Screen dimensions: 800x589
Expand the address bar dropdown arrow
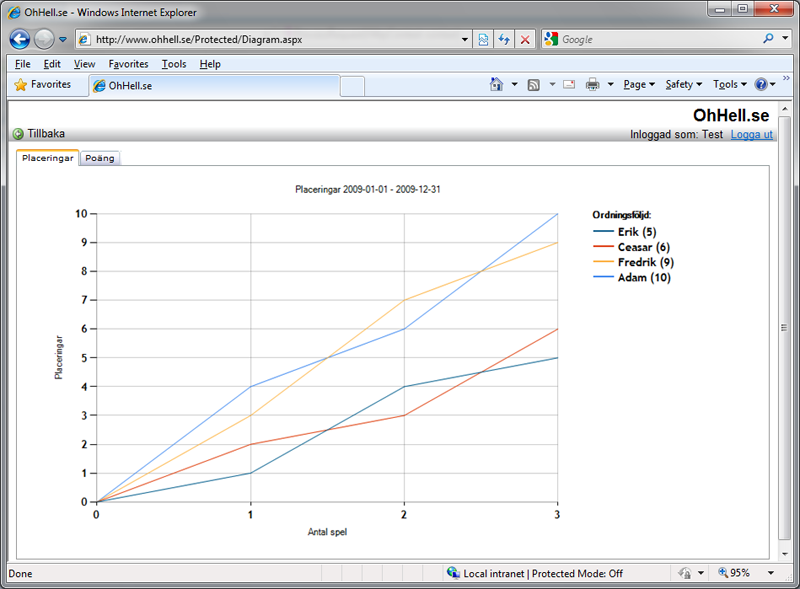(x=465, y=40)
